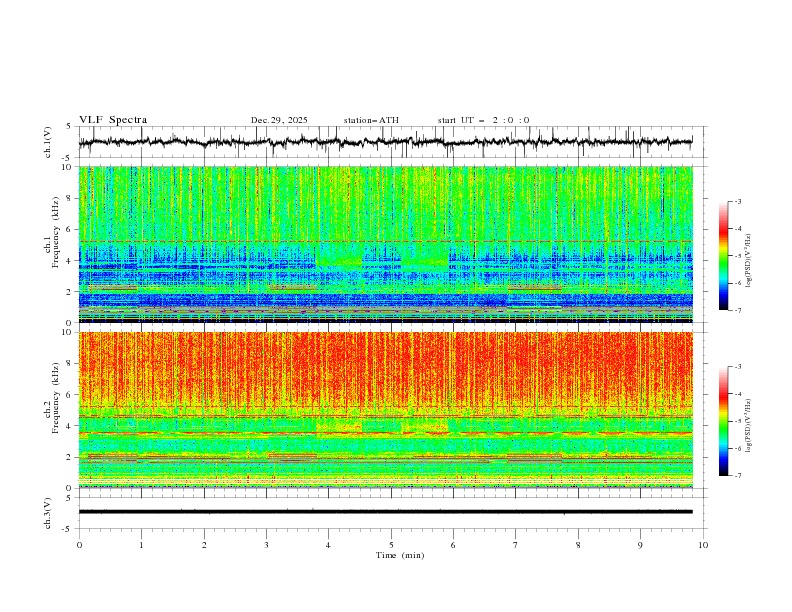Click the log(PSD) label next to ch.1 color bar
This screenshot has height=612, width=792.
[x=749, y=261]
